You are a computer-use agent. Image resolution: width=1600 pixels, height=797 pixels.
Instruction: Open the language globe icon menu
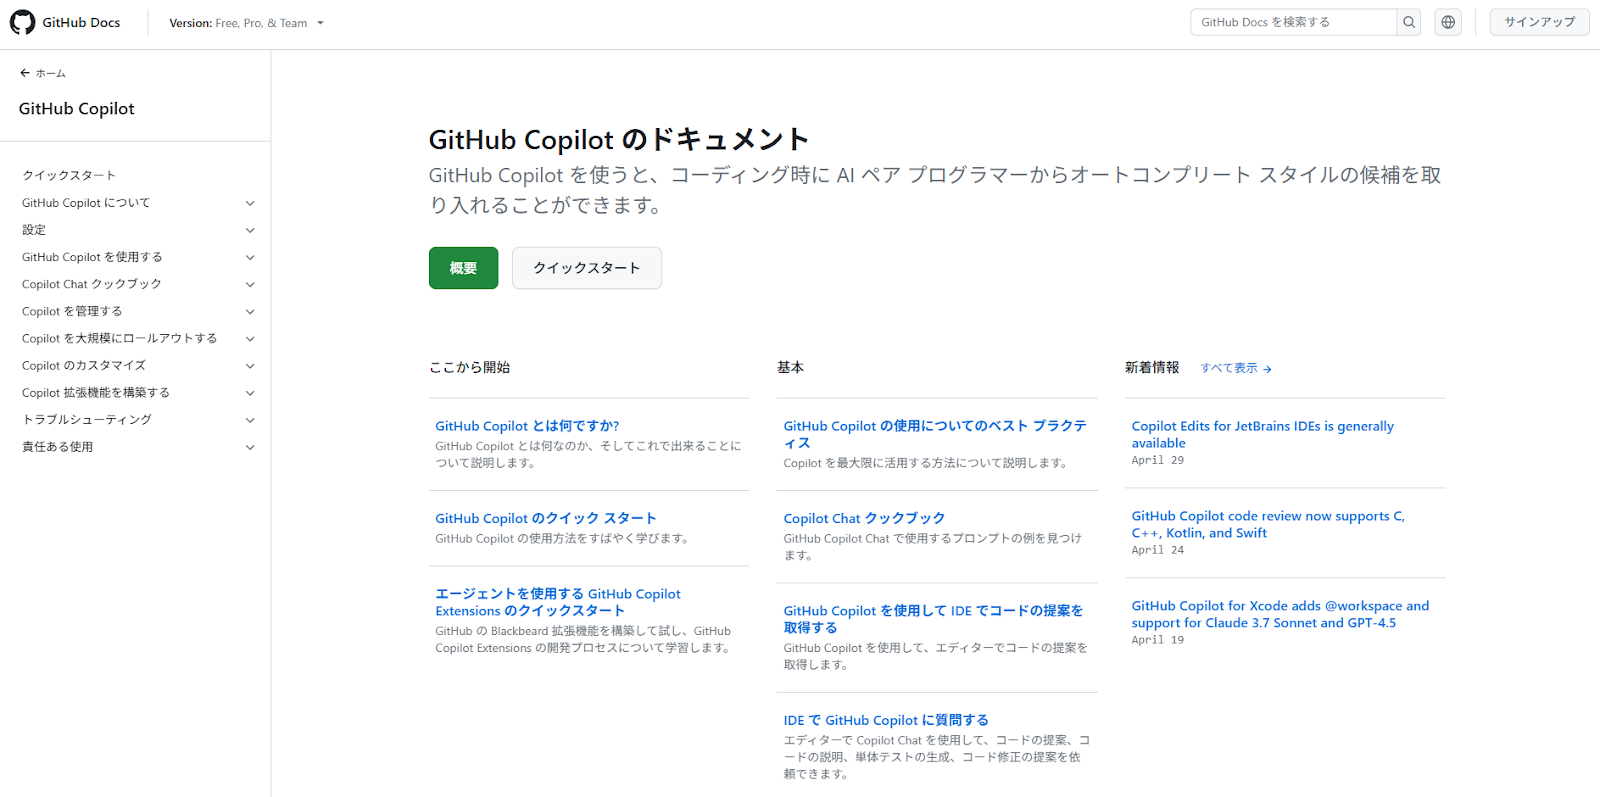click(1448, 22)
